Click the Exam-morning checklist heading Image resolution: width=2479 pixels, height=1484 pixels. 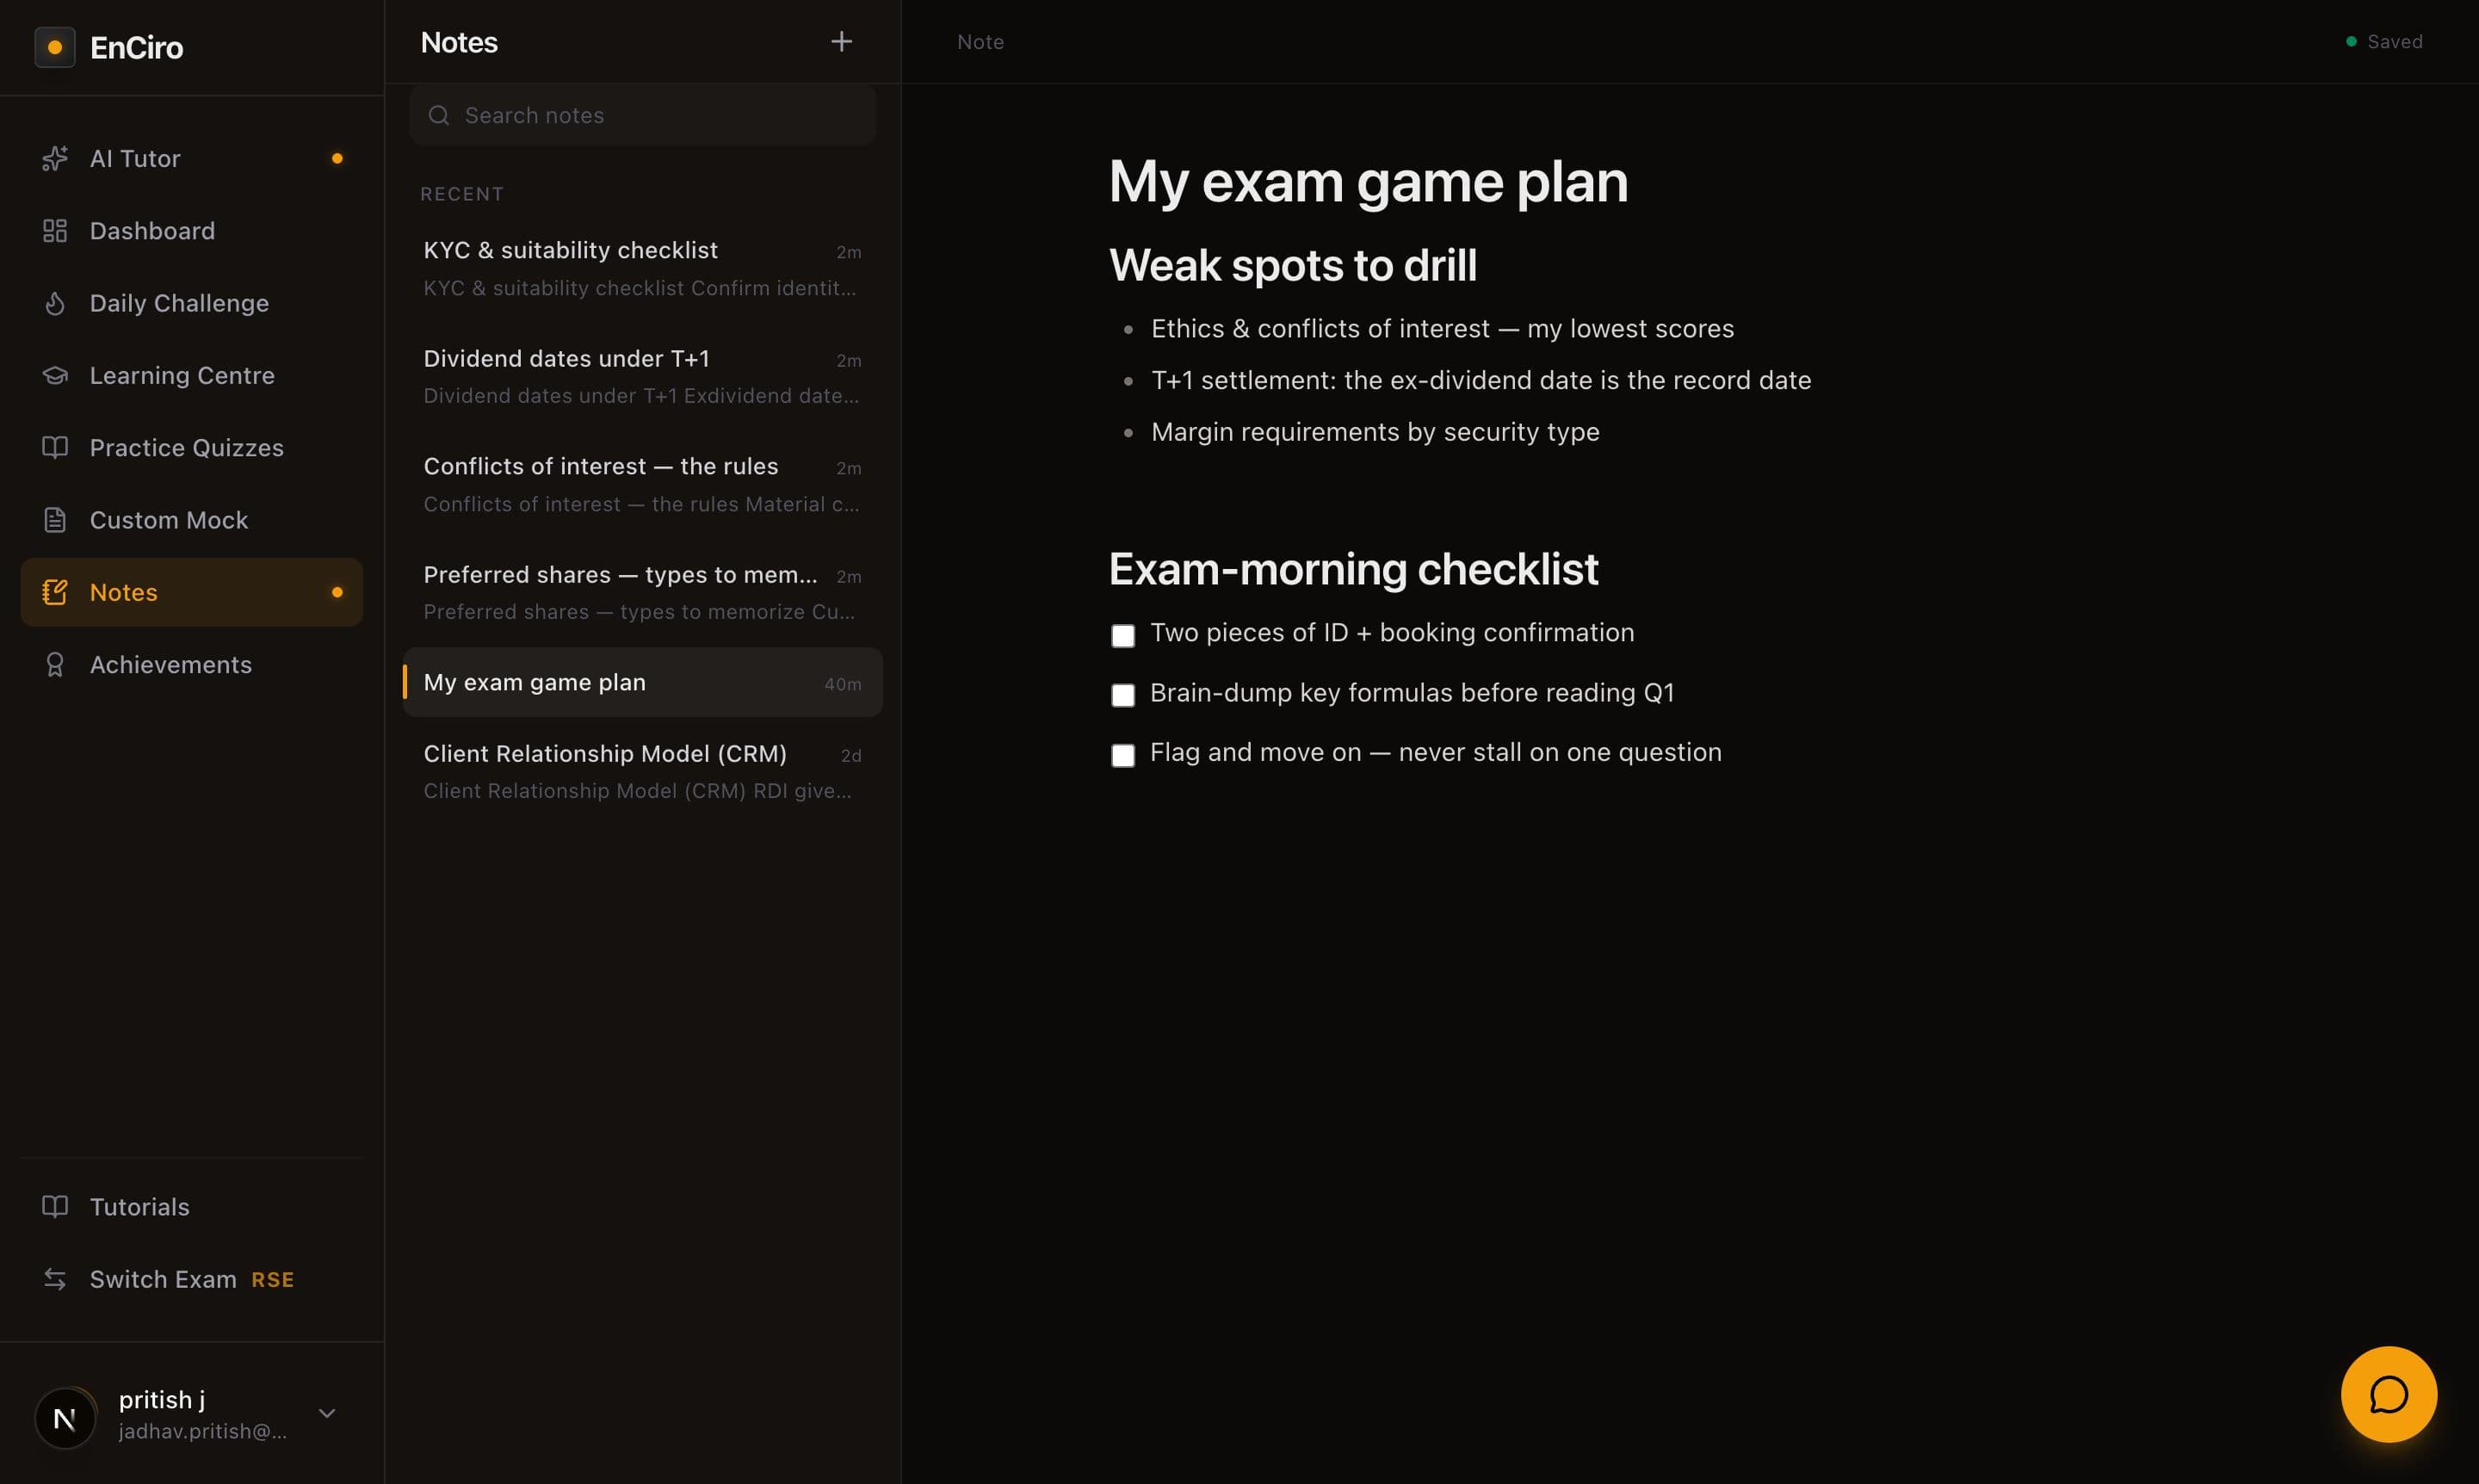[x=1352, y=569]
